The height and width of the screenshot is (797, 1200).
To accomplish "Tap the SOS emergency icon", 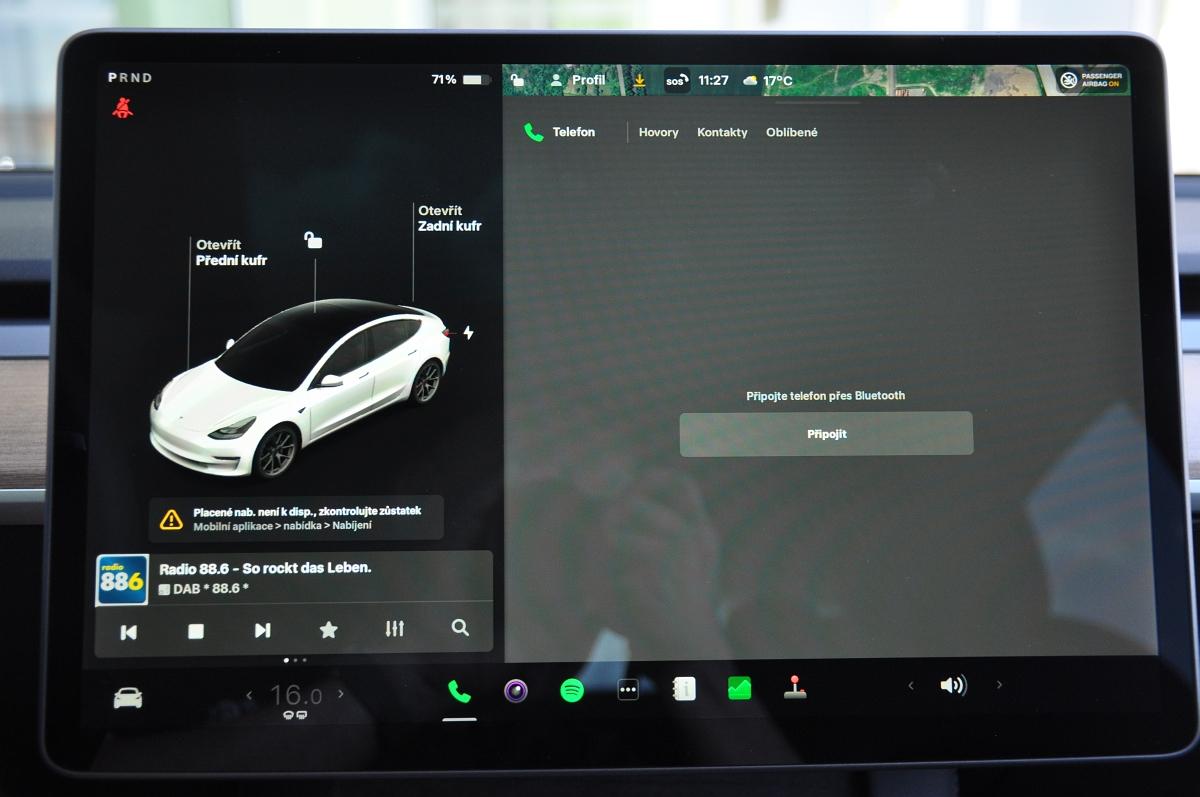I will click(677, 81).
